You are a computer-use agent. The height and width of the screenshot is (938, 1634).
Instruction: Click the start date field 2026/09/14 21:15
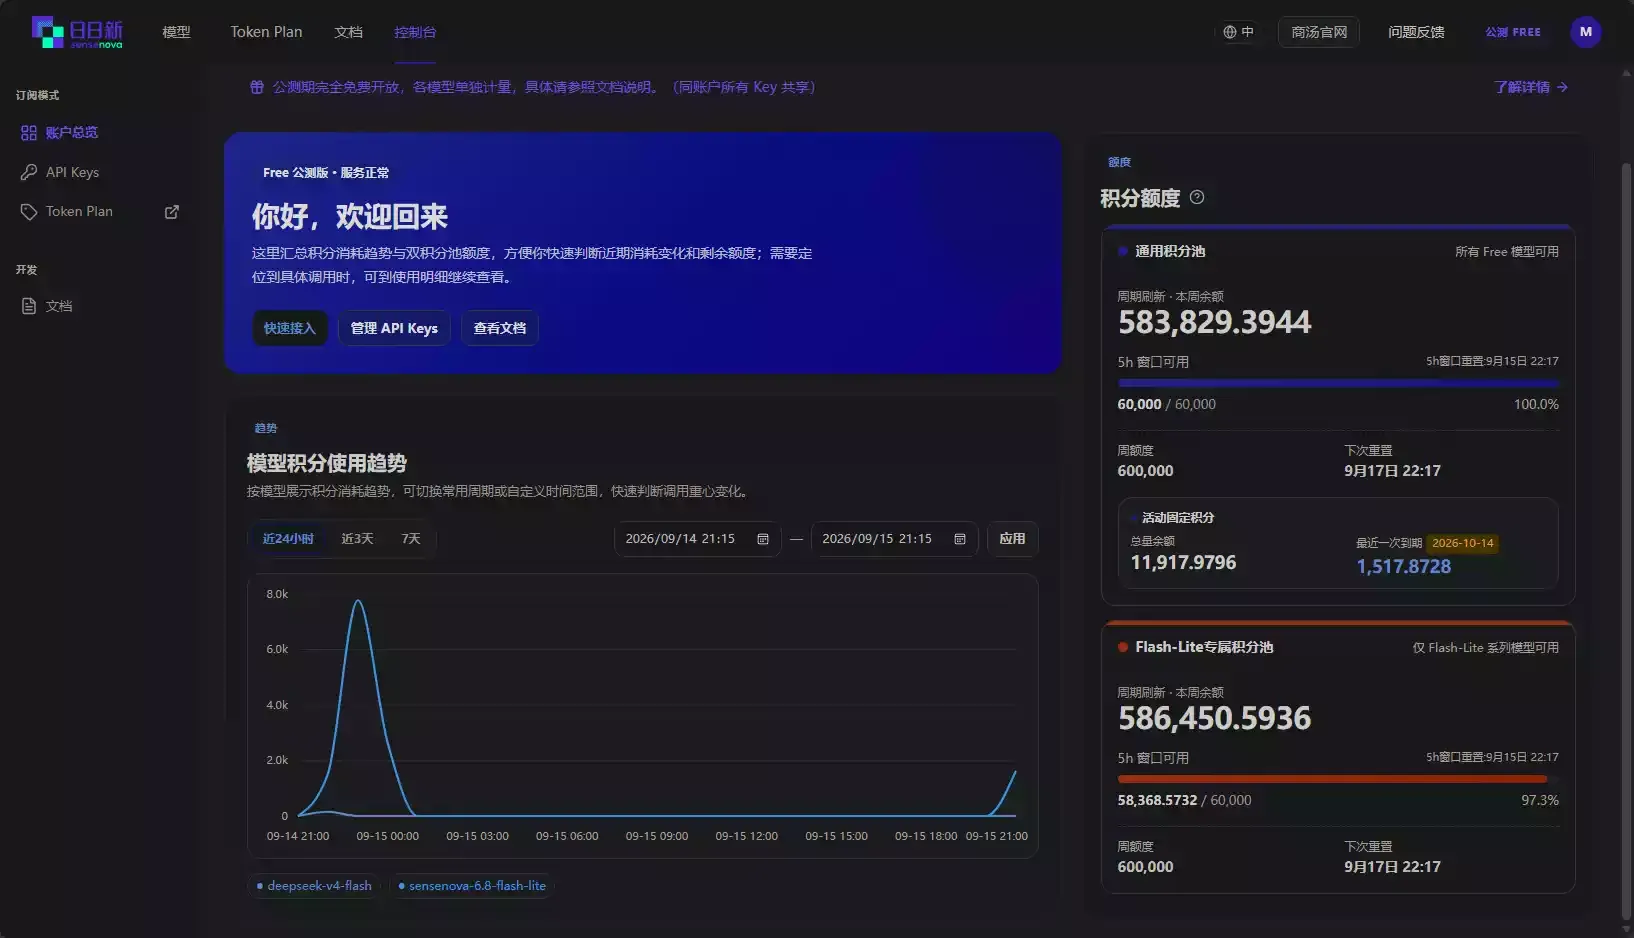coord(697,539)
